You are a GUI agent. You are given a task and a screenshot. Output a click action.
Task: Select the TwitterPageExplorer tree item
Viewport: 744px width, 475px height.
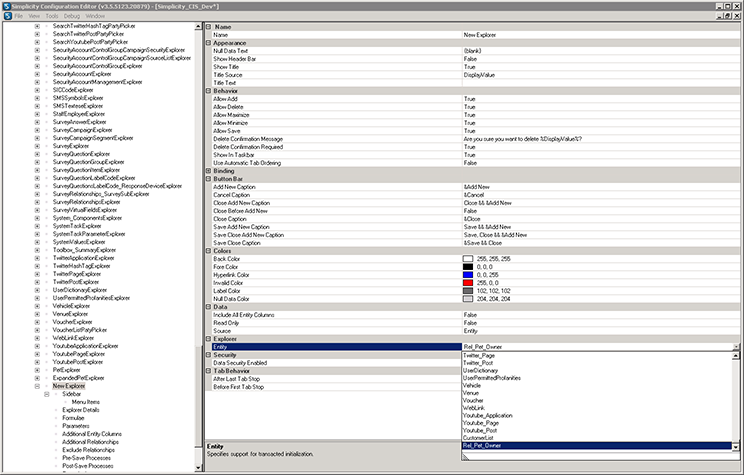[77, 274]
